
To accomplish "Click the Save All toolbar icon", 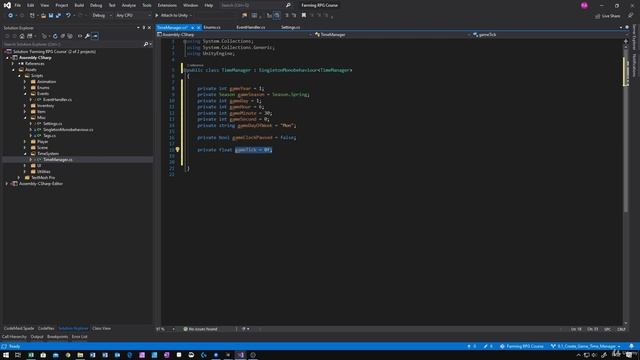I will point(58,16).
